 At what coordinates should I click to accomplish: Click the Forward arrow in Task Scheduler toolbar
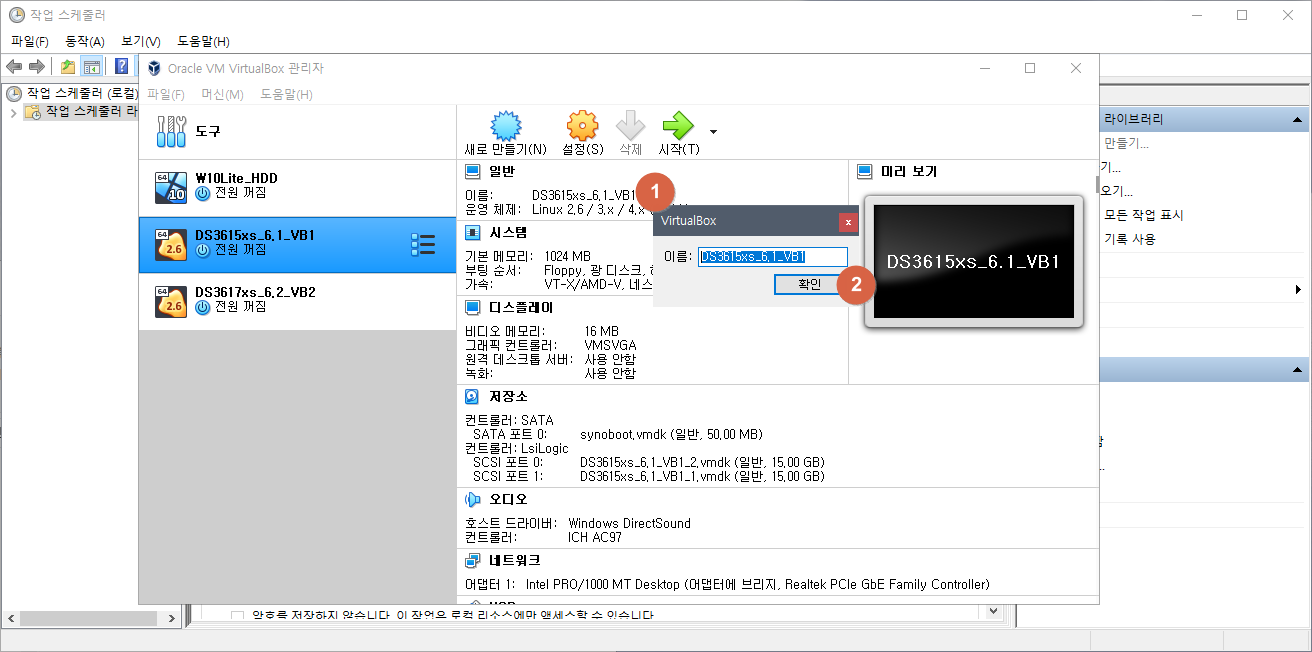37,66
